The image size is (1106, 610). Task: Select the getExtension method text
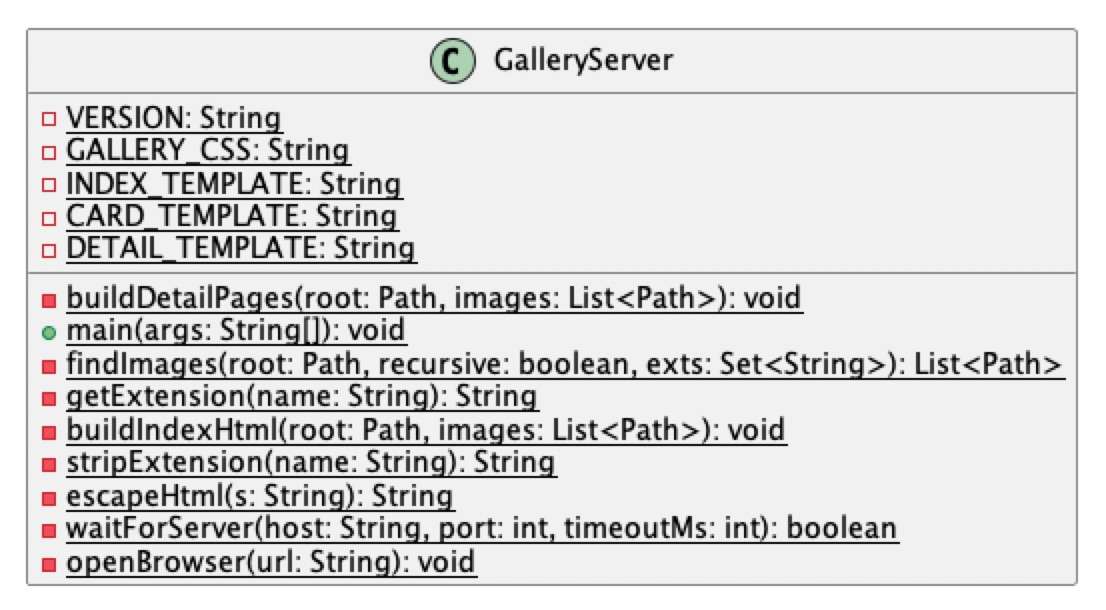click(302, 397)
